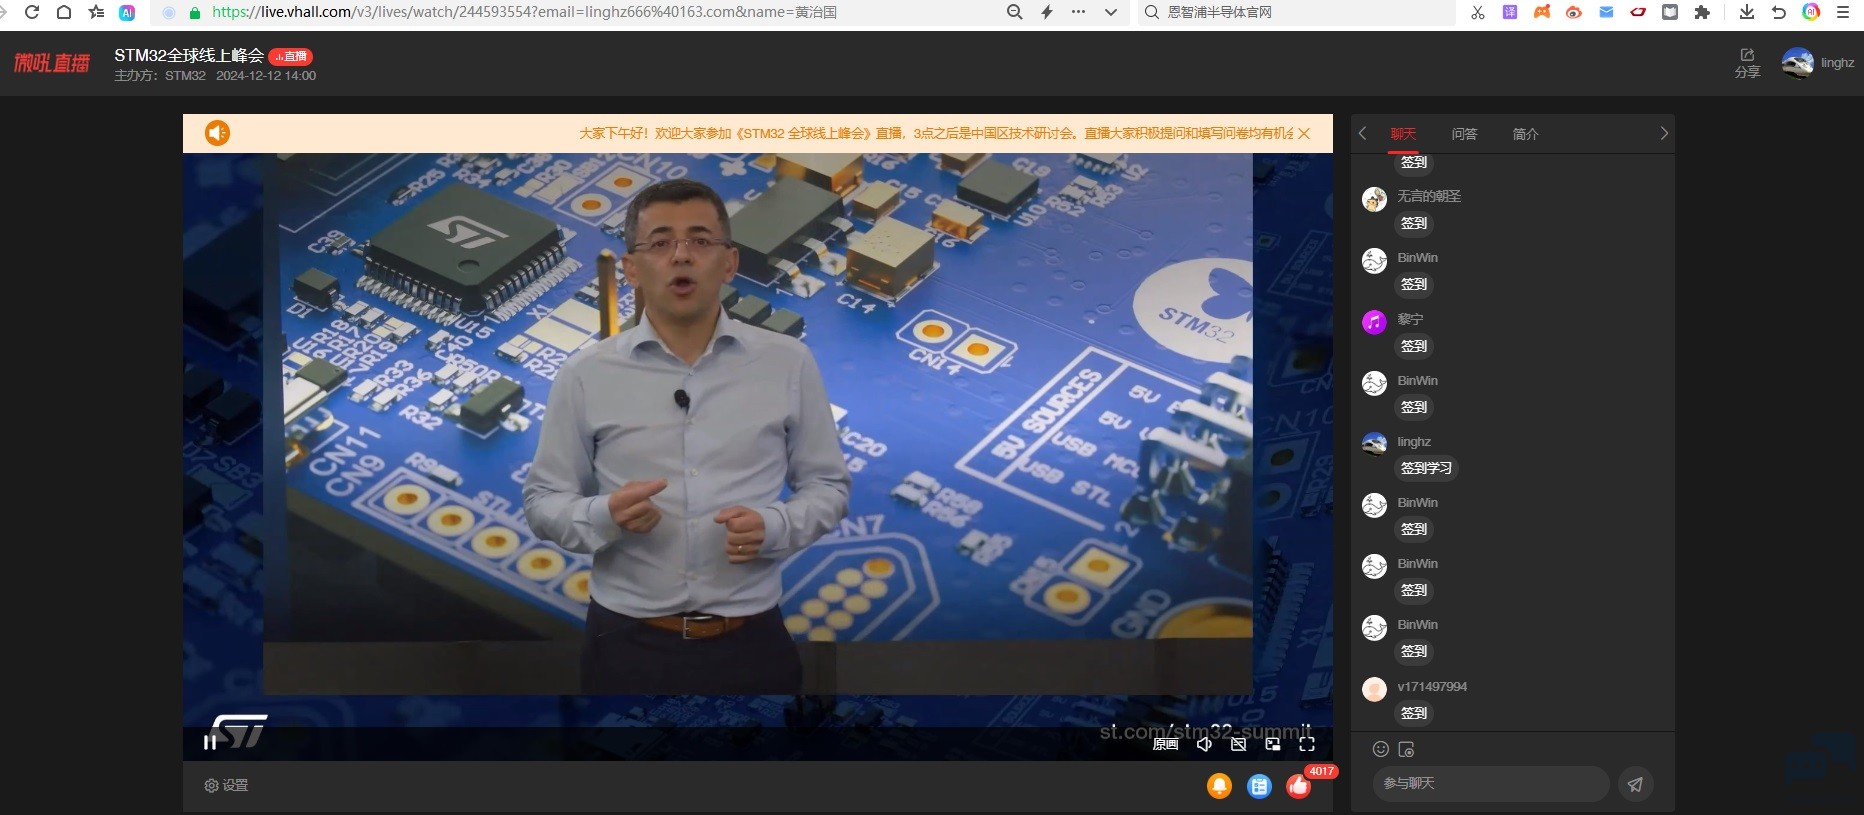Expand the address bar dropdown arrow
Screen dimensions: 1864x815
(1111, 12)
